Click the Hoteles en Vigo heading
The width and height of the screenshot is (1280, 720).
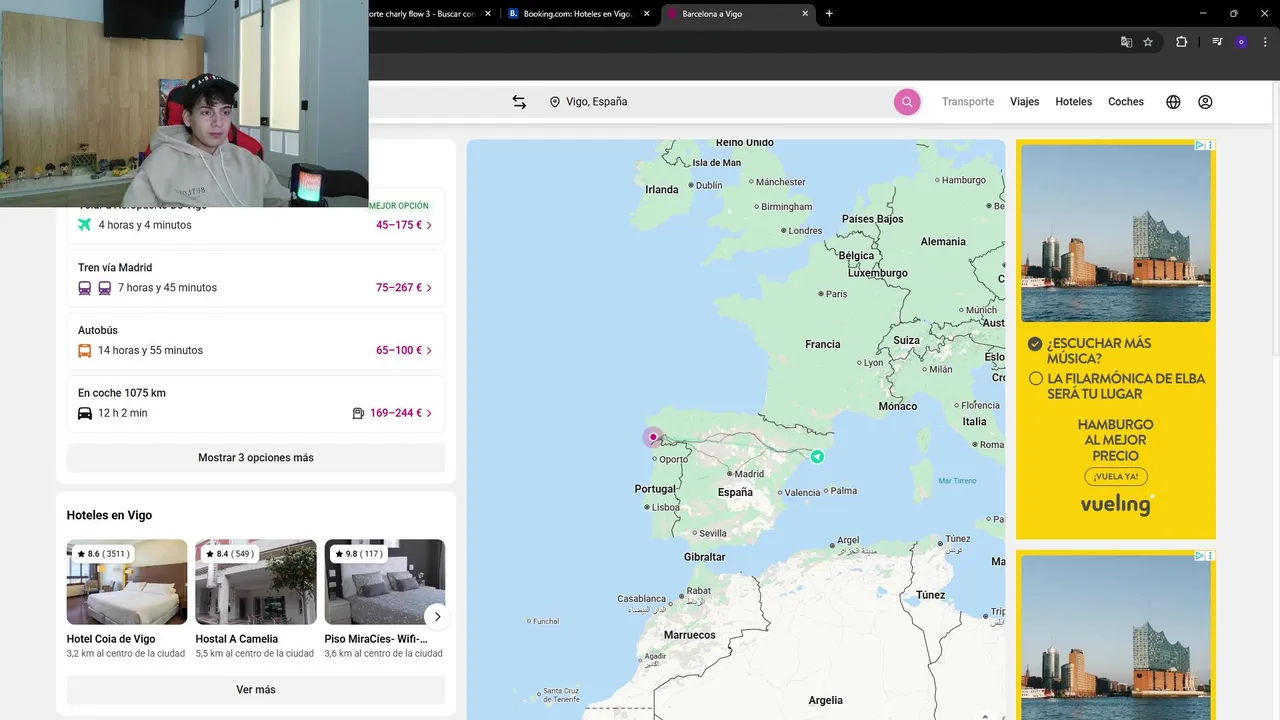pyautogui.click(x=109, y=515)
